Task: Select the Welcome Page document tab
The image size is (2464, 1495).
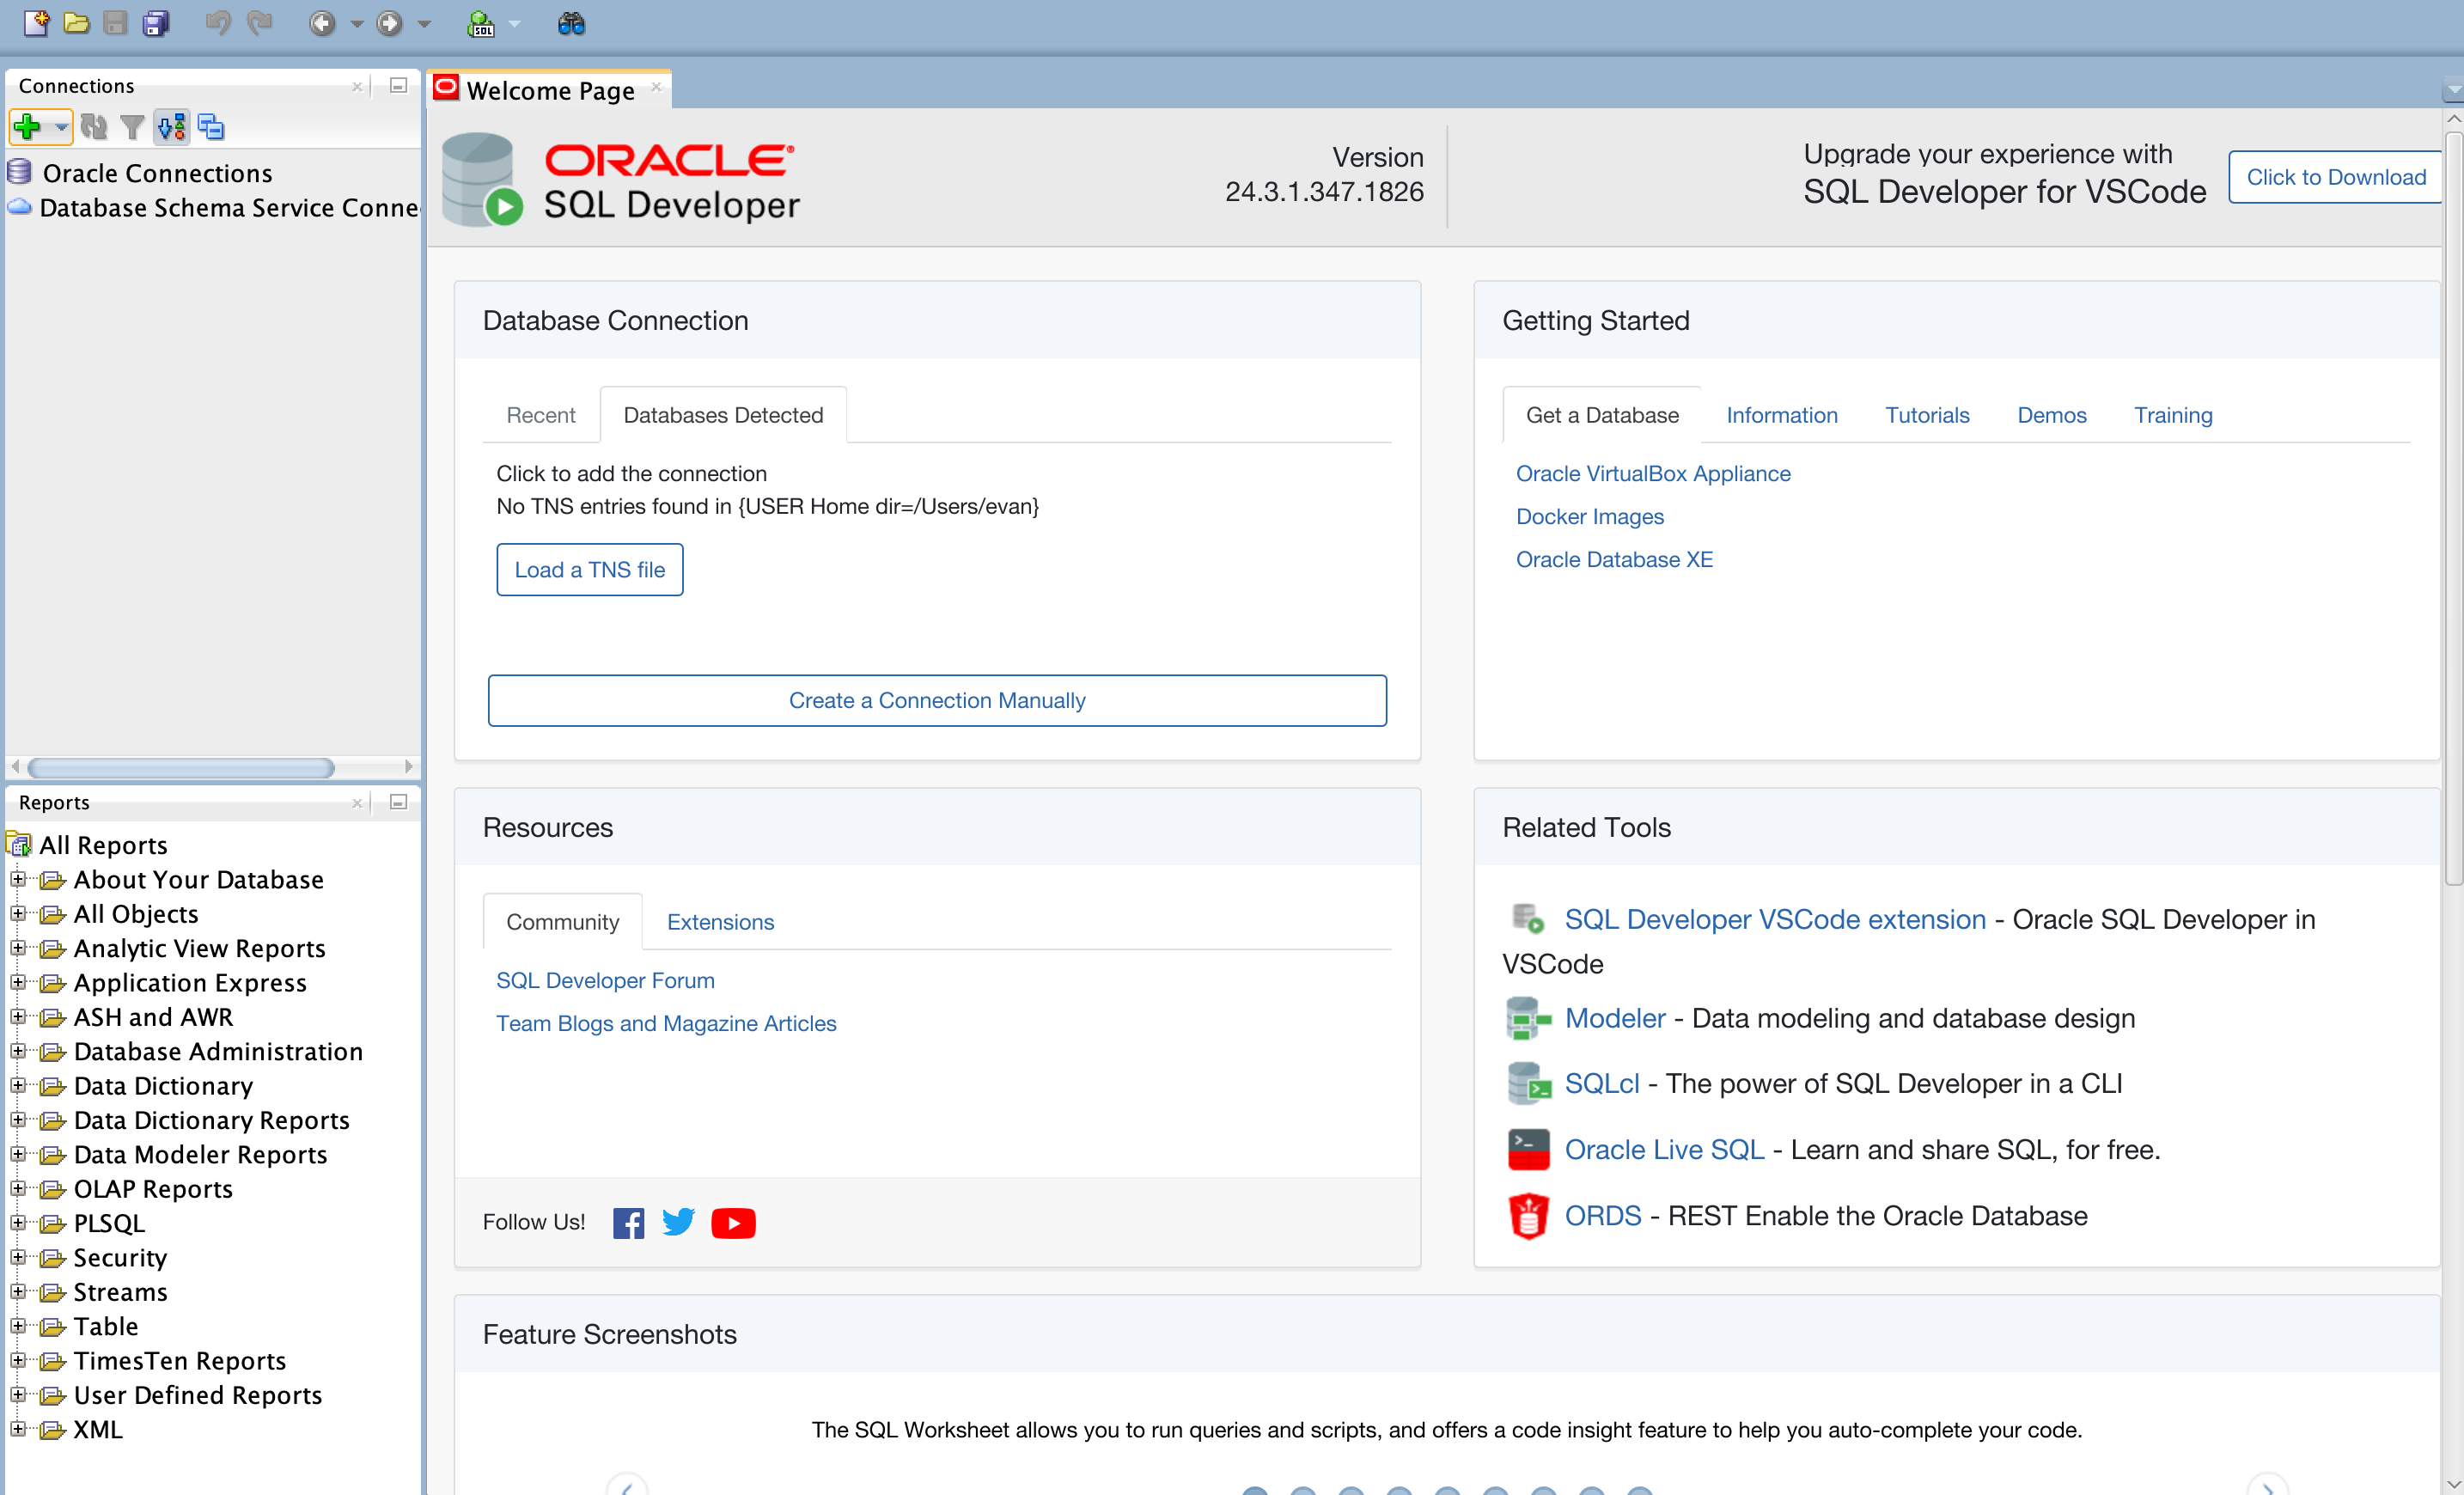Action: pyautogui.click(x=549, y=90)
